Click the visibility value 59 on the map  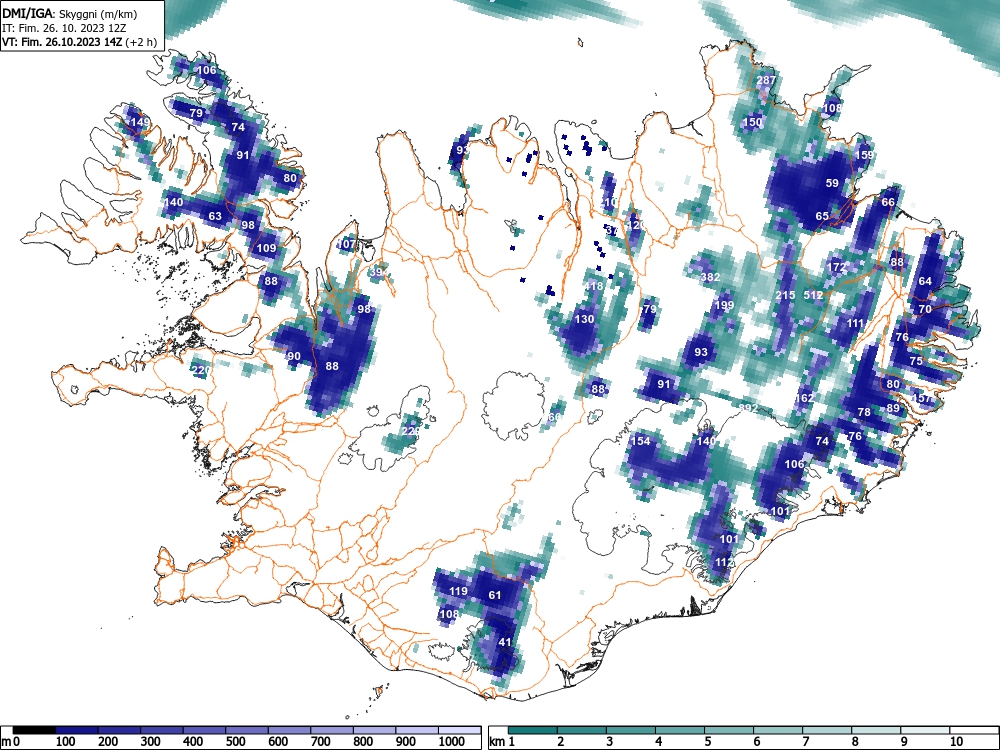pyautogui.click(x=832, y=183)
